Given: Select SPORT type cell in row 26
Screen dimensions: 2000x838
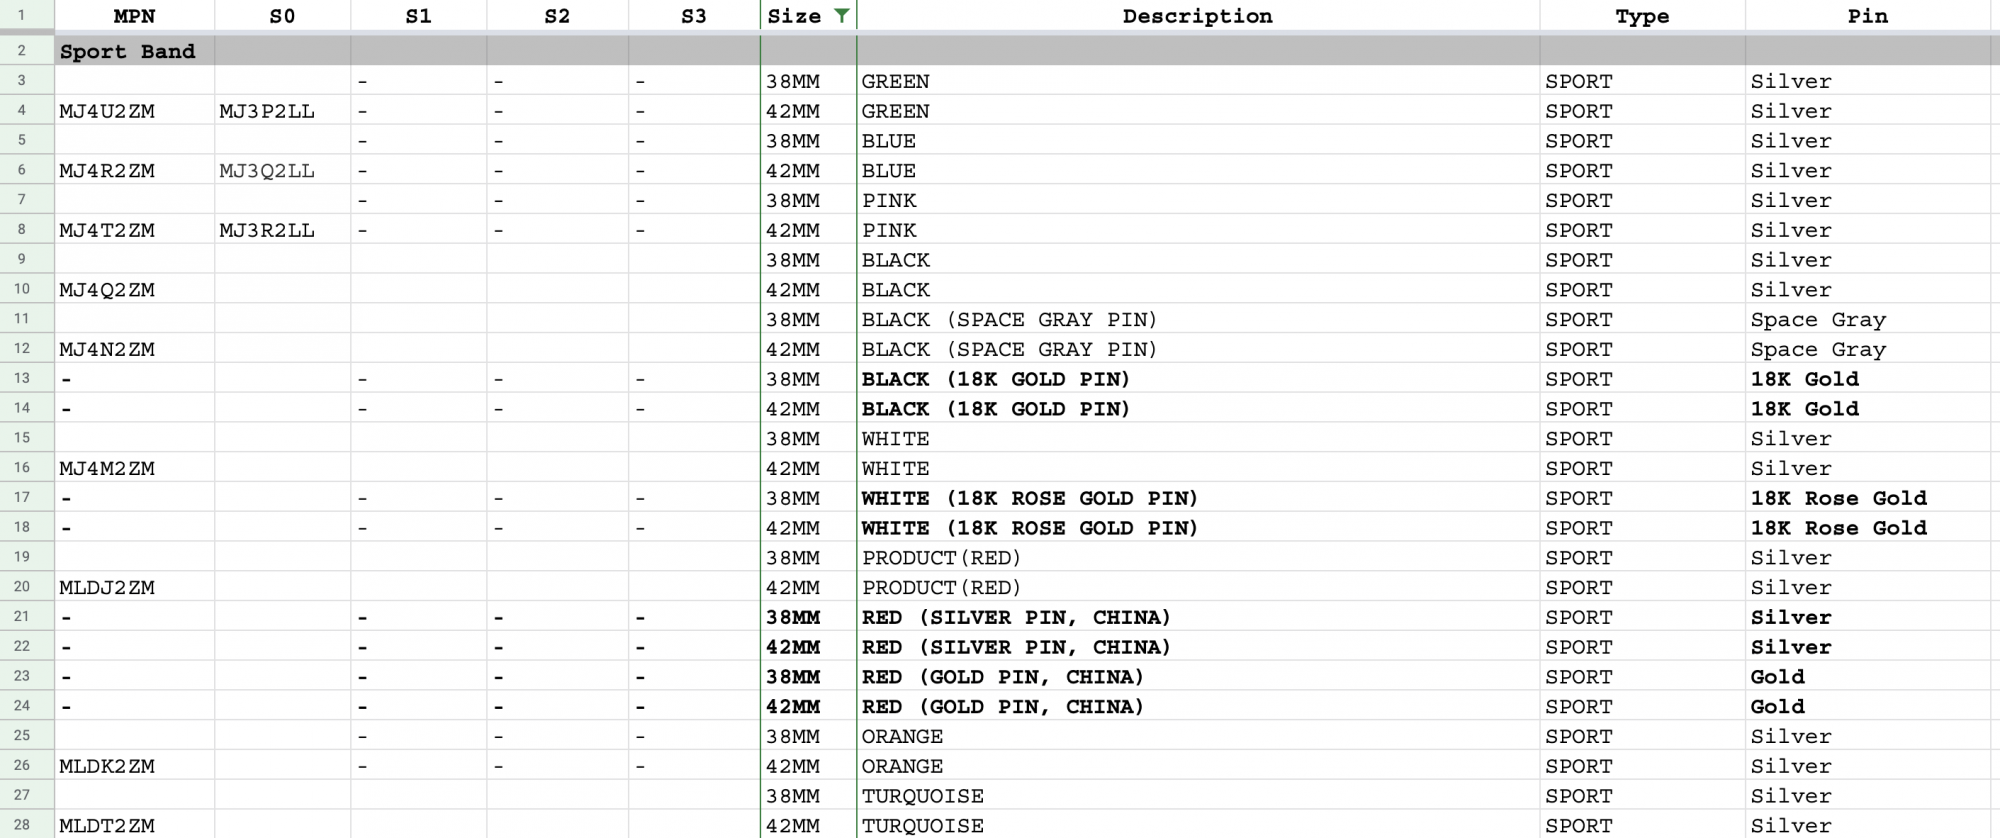Looking at the screenshot, I should (1642, 766).
